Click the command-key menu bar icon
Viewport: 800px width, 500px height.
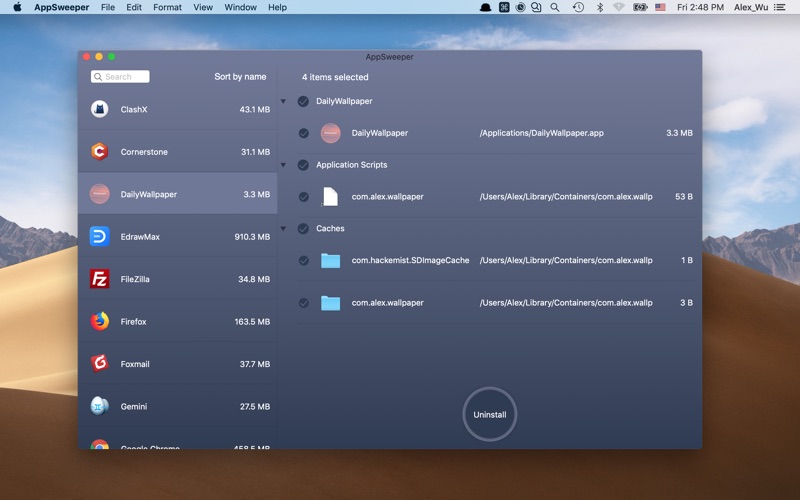504,7
